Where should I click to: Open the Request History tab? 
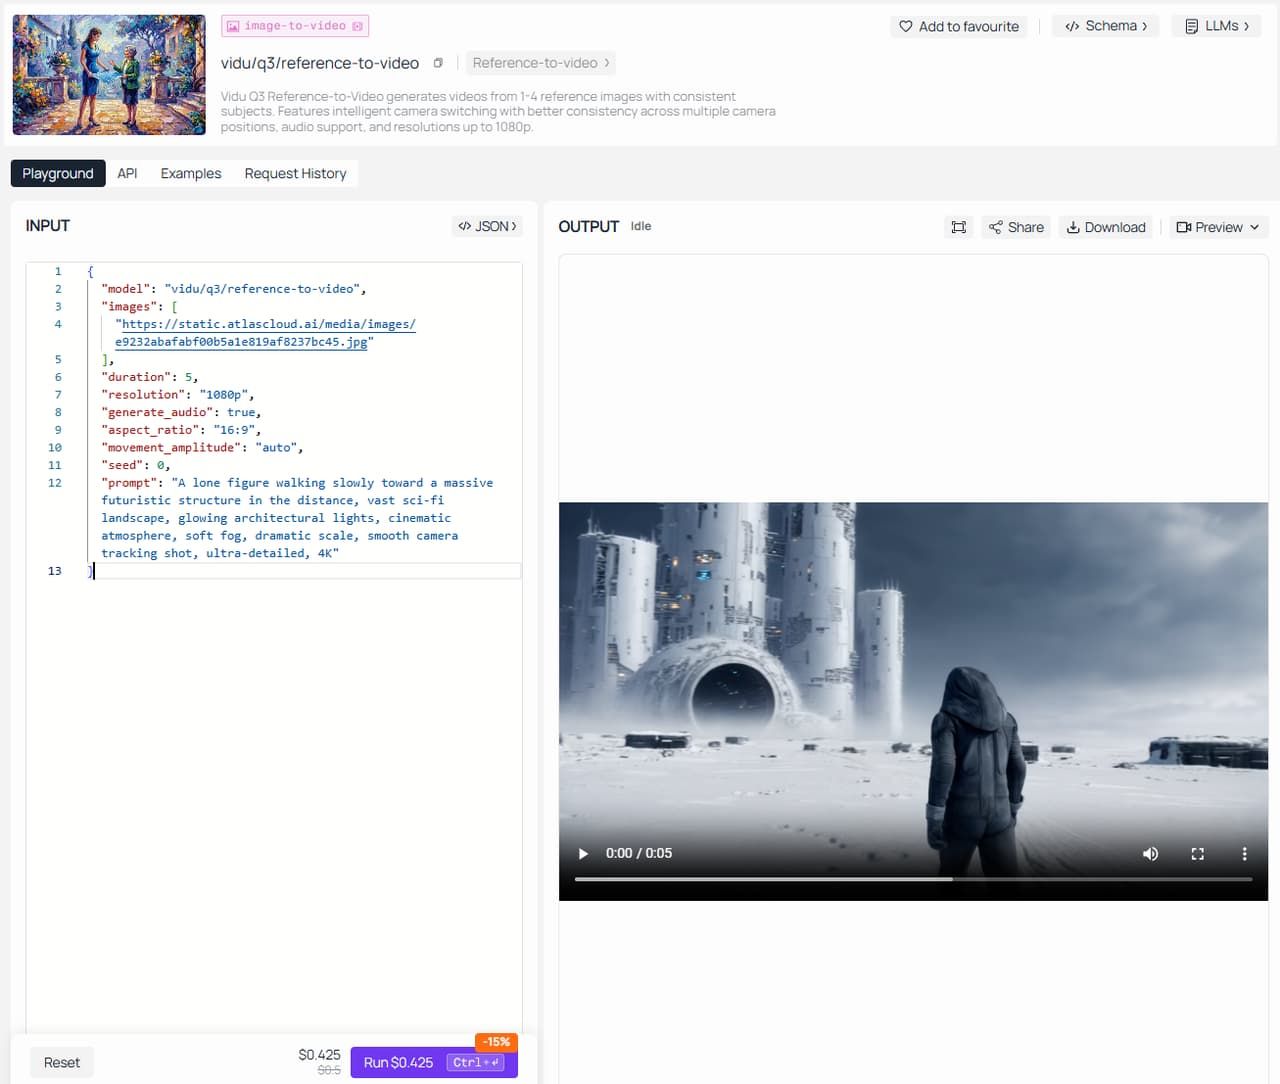295,173
